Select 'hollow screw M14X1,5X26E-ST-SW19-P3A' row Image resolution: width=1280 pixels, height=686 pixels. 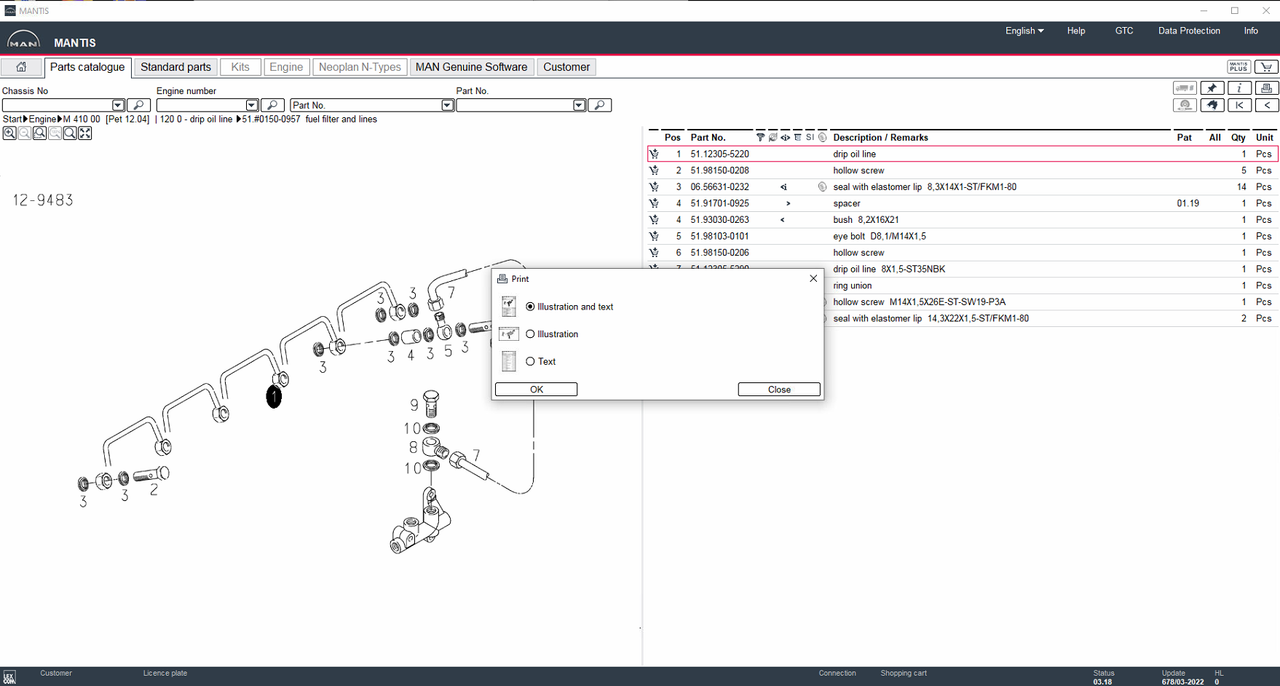tap(919, 302)
